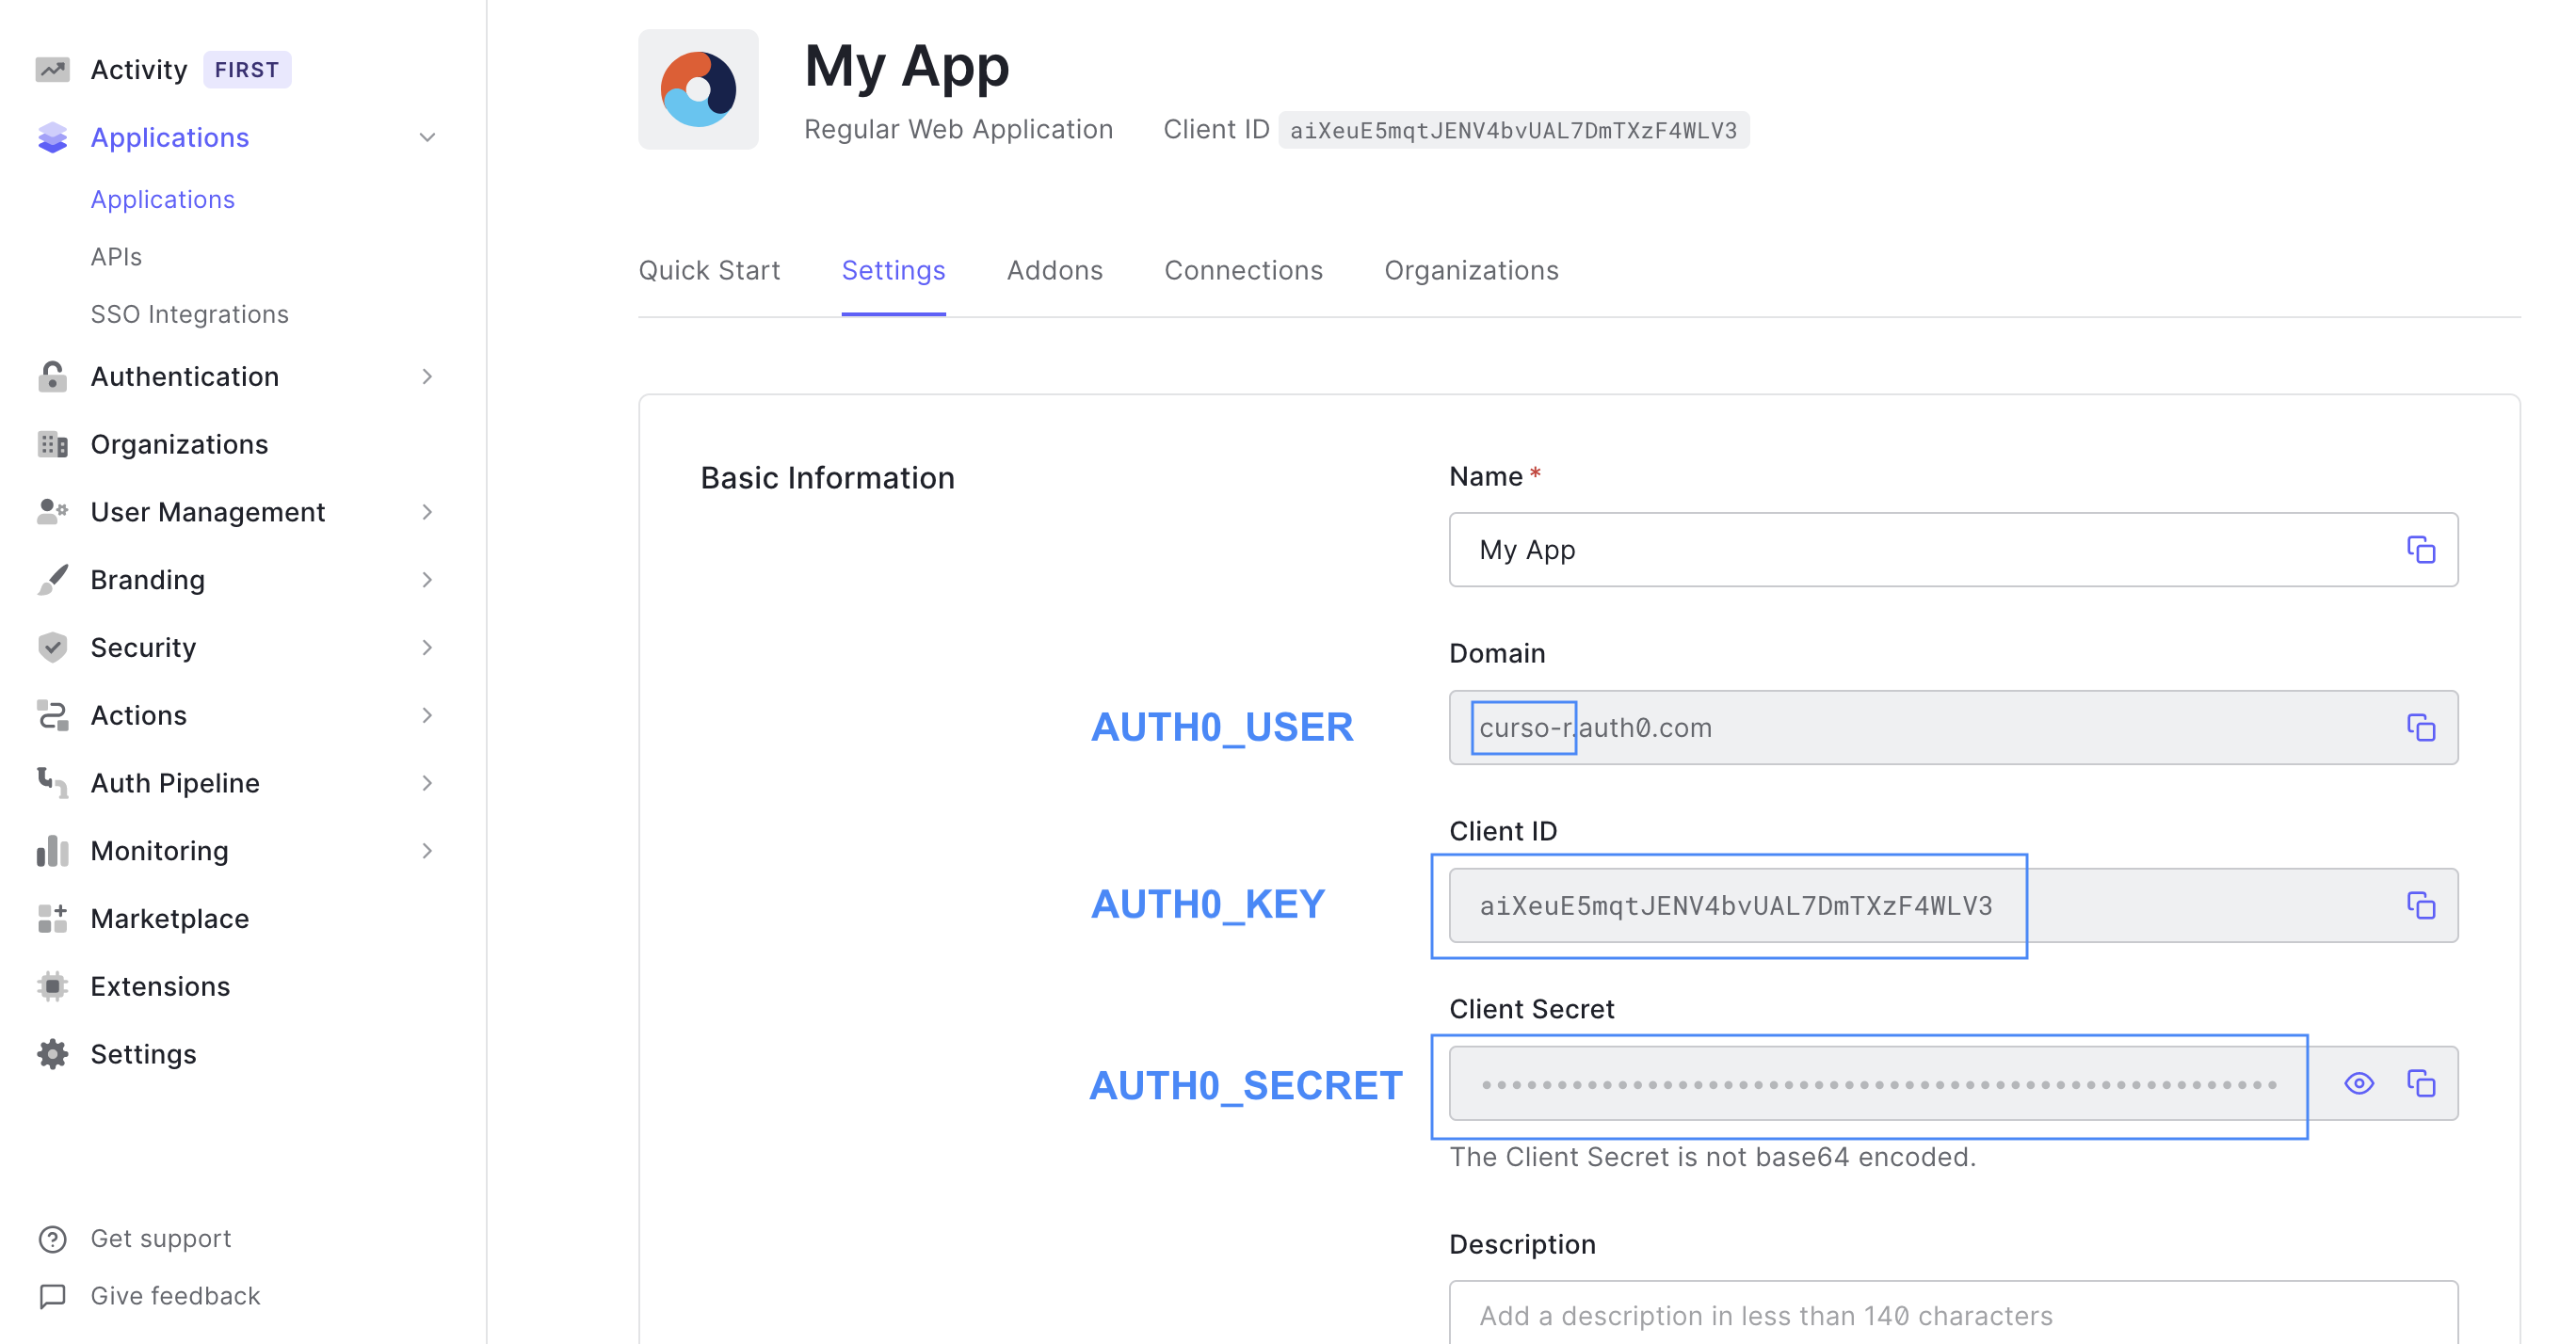
Task: Open SSO Integrations in sidebar
Action: point(189,314)
